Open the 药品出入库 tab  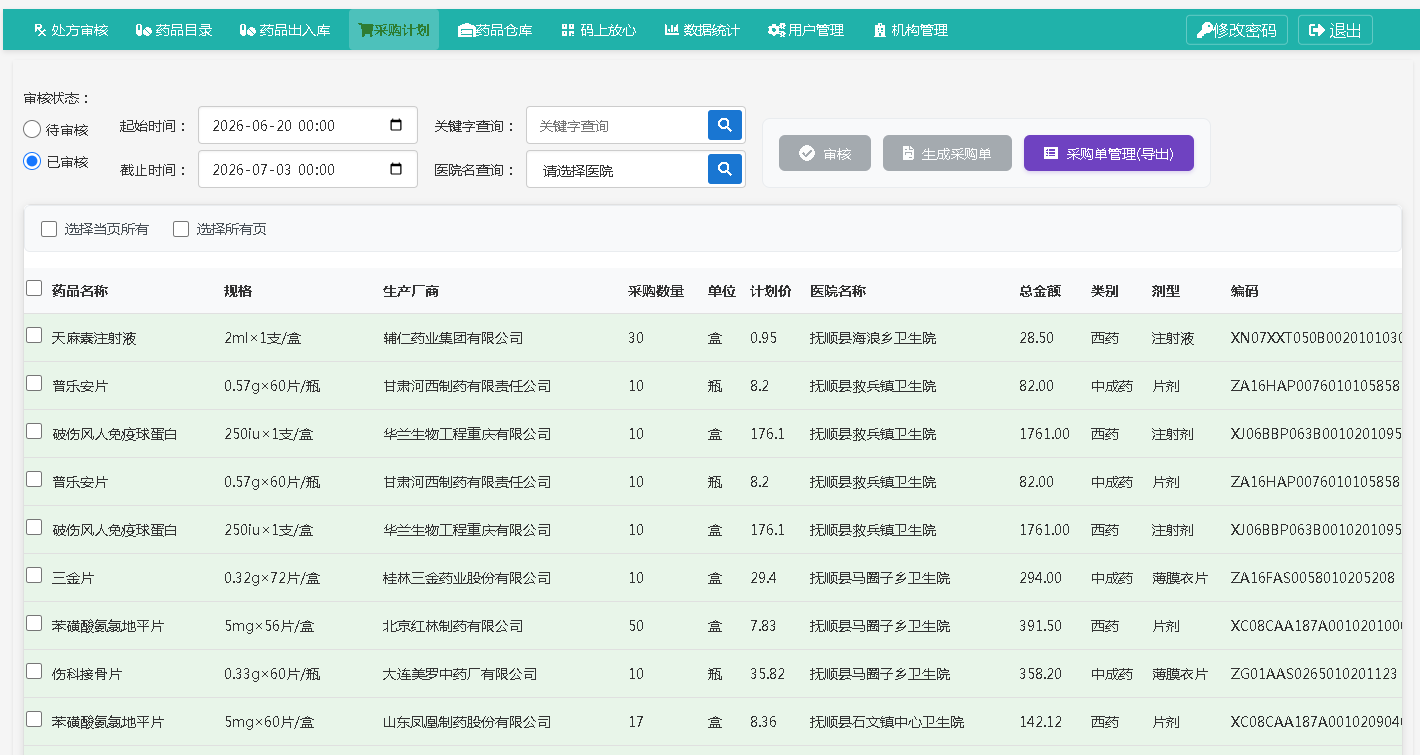click(285, 30)
